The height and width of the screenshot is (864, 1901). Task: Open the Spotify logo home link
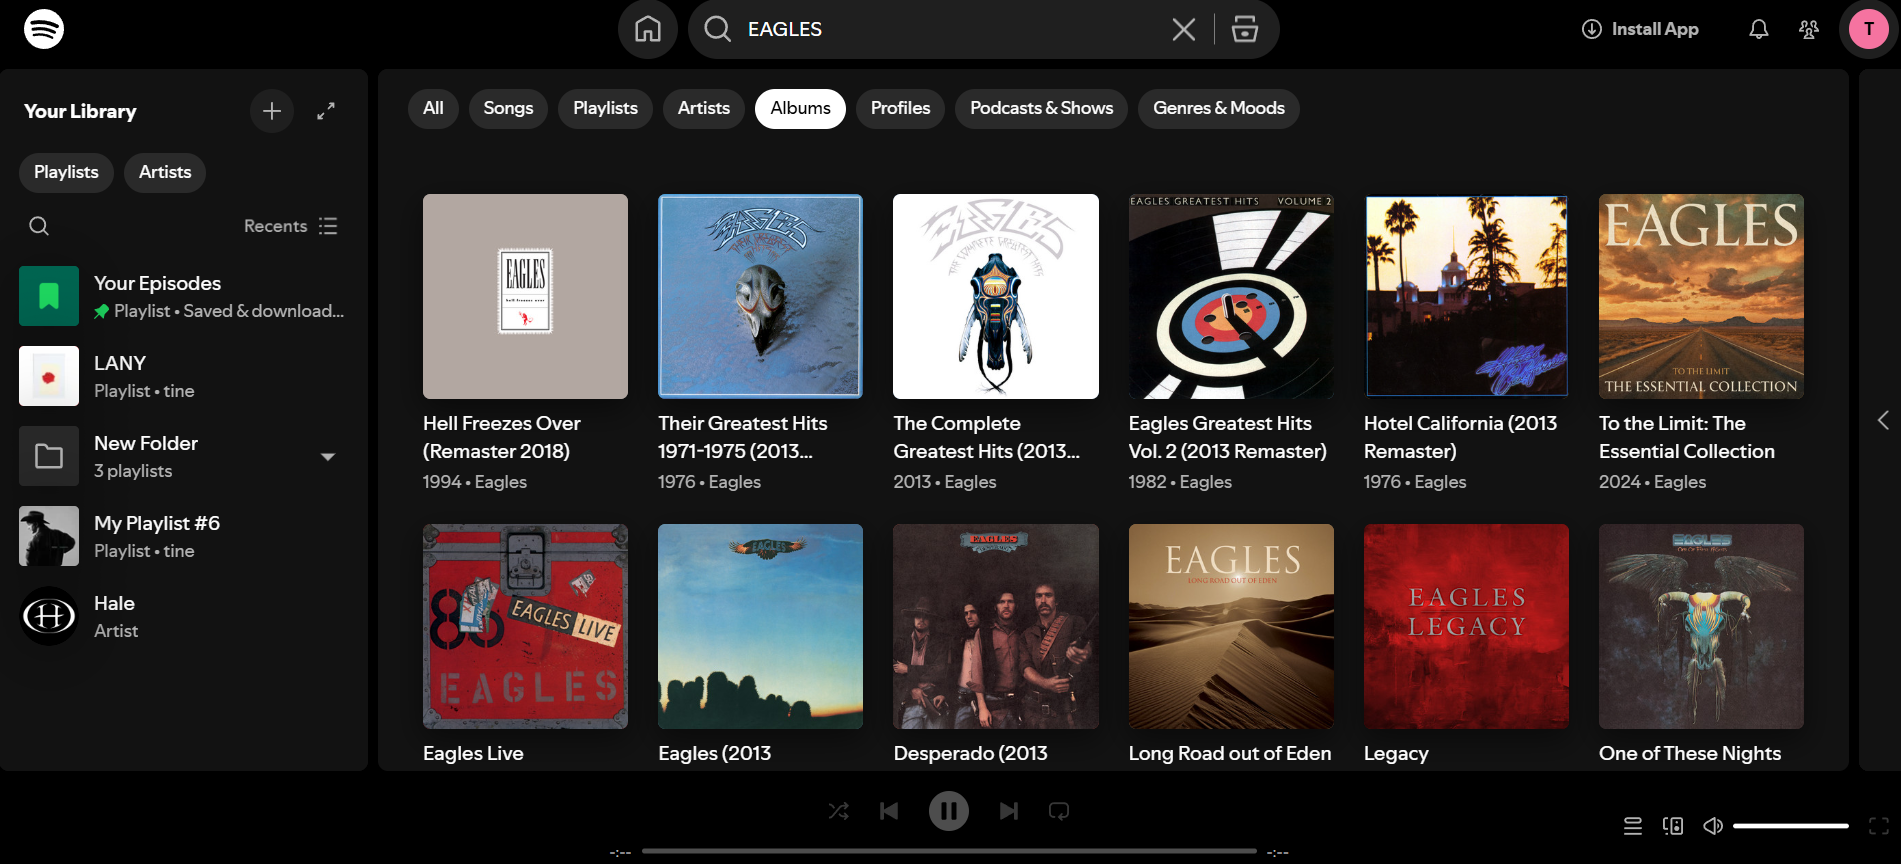click(44, 29)
